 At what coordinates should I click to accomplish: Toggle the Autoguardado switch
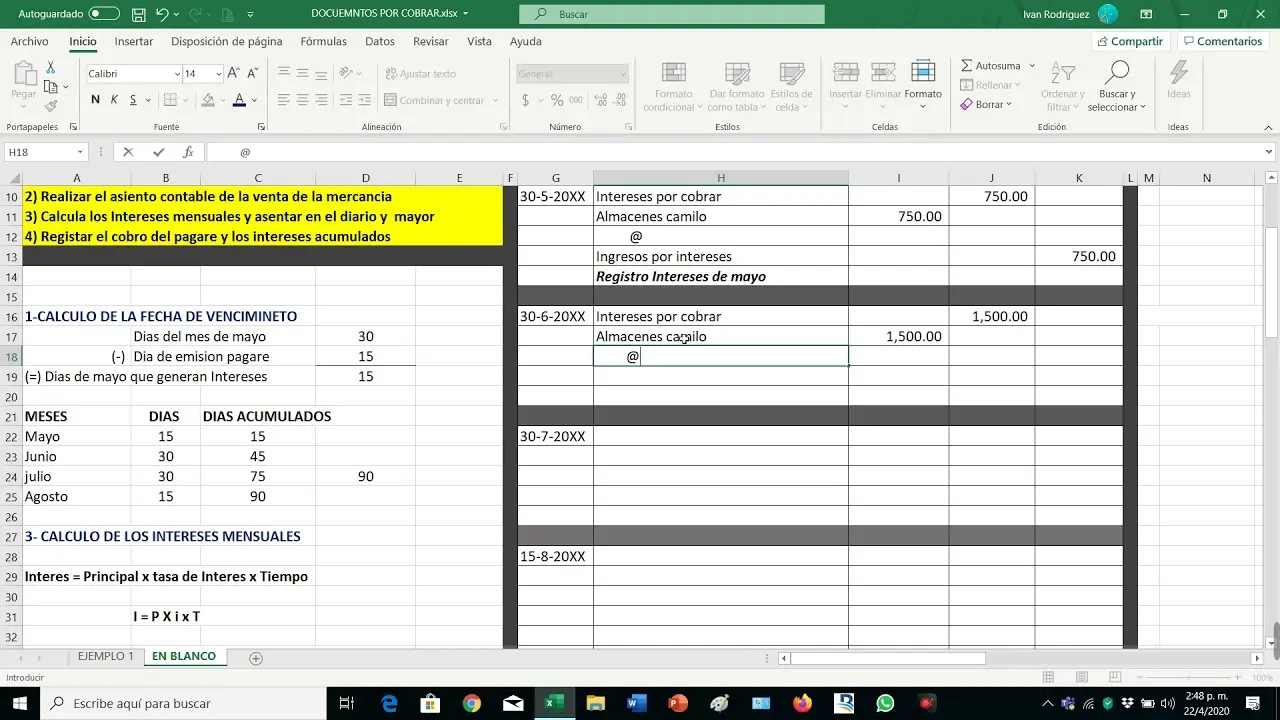point(103,14)
